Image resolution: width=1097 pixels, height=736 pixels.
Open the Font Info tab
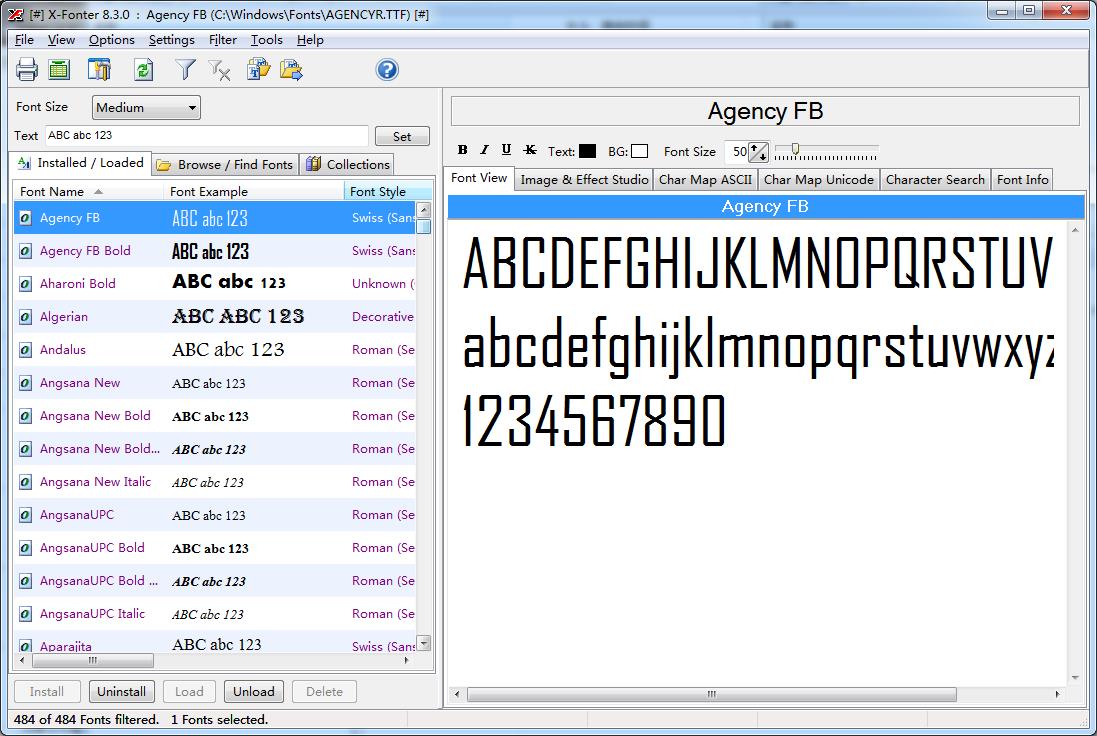(x=1022, y=180)
